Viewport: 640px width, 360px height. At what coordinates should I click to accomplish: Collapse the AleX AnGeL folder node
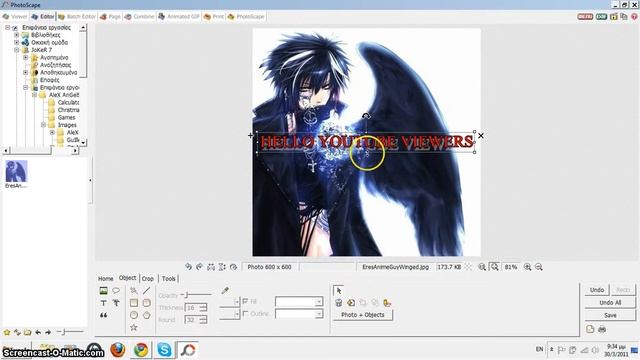click(34, 95)
